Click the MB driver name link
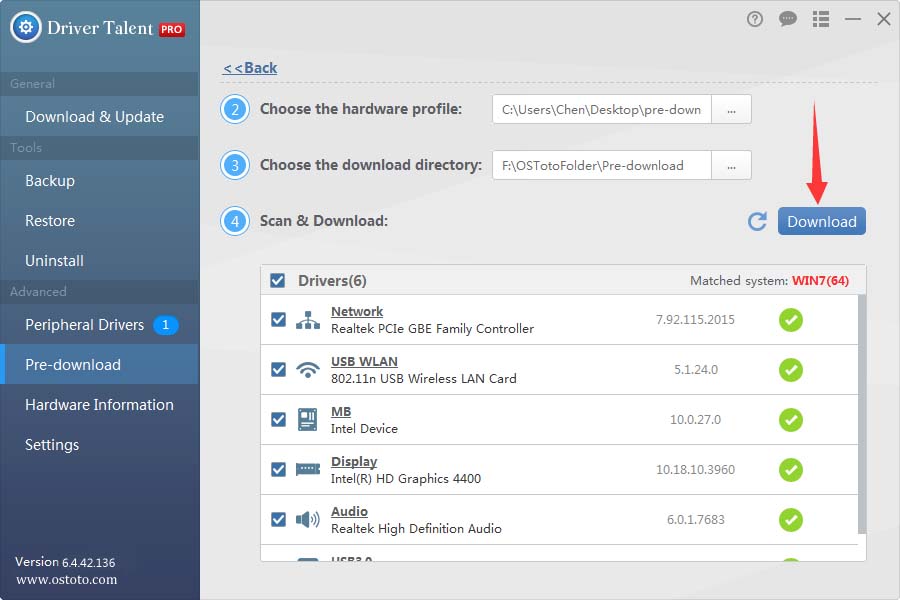Viewport: 900px width, 600px height. click(341, 411)
